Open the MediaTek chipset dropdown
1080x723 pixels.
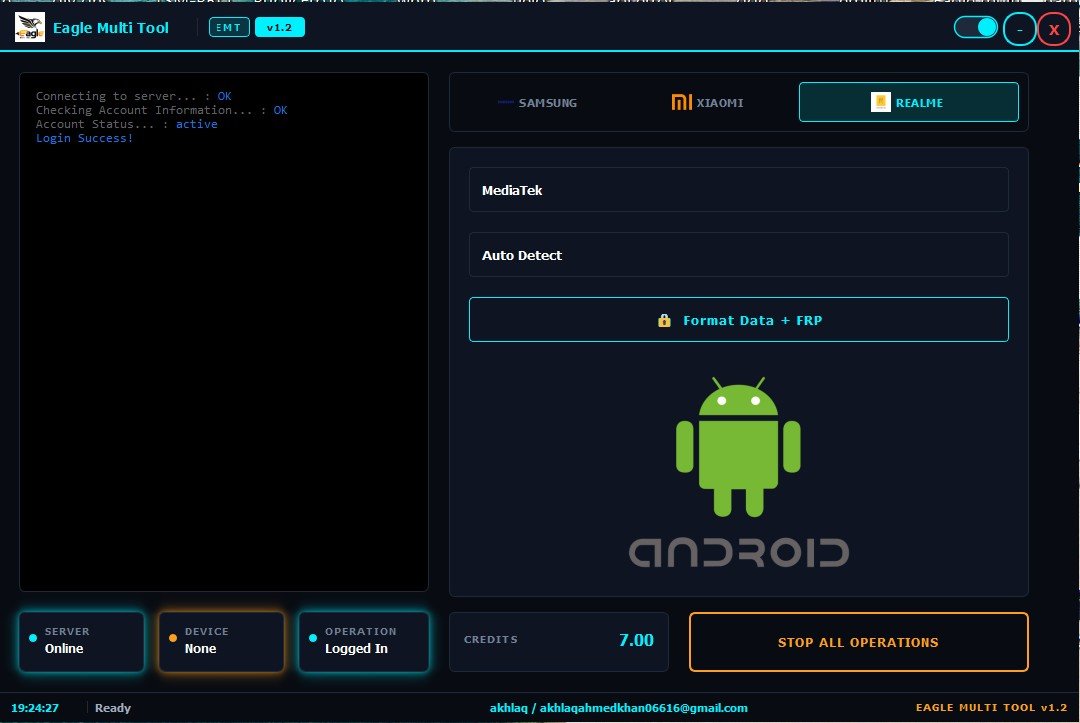738,190
